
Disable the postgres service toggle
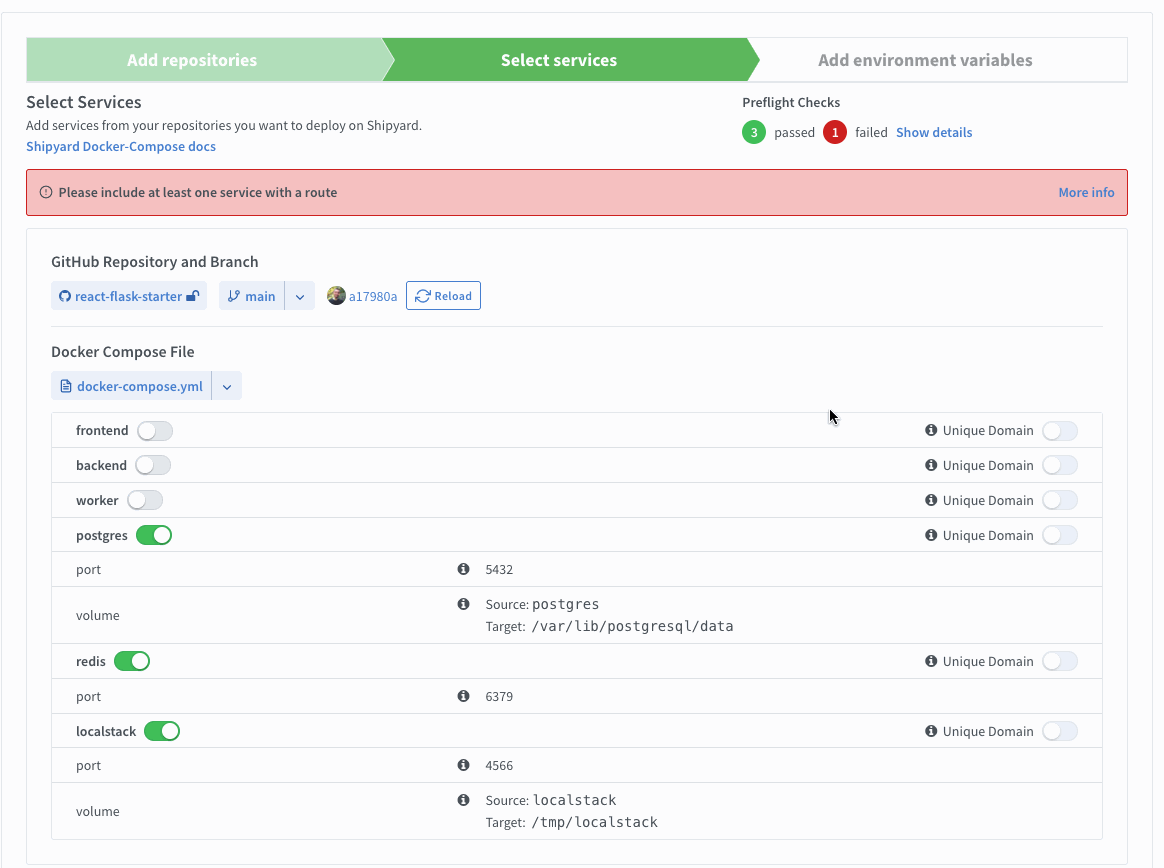pos(154,535)
